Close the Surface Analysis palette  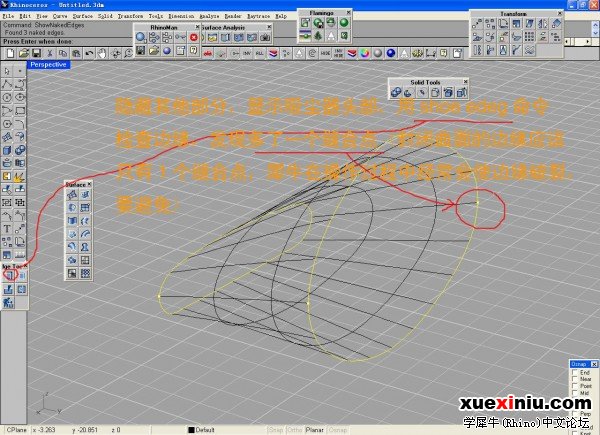pos(269,27)
